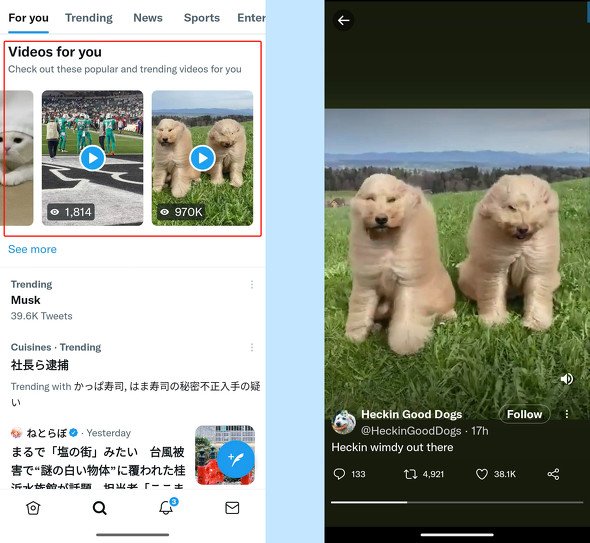Go back using the arrow in video view
Screen dimensions: 590x543
tap(343, 20)
